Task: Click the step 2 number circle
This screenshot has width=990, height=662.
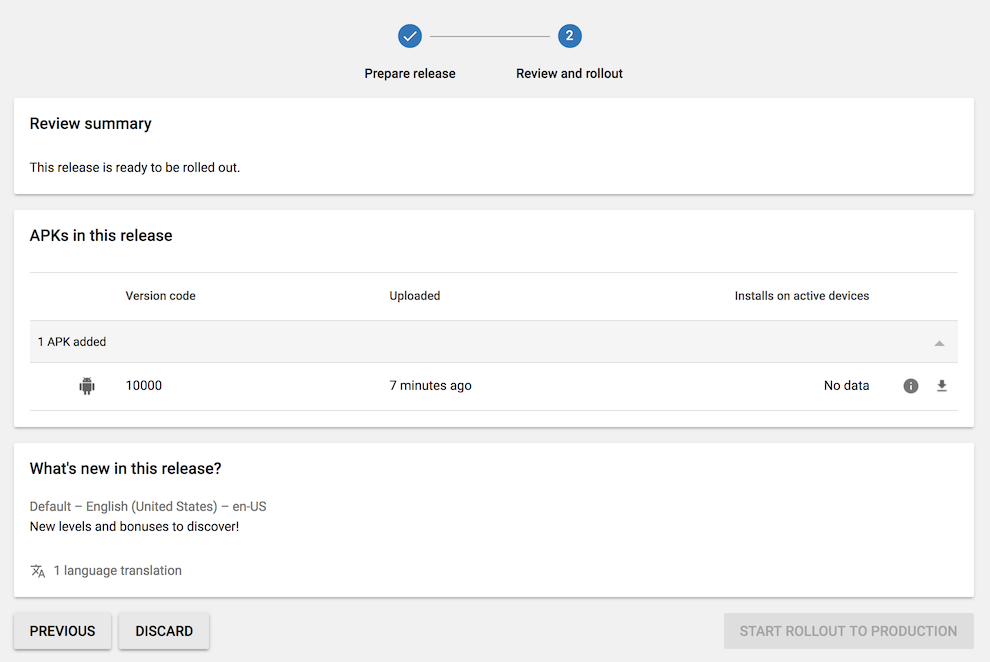Action: (569, 36)
